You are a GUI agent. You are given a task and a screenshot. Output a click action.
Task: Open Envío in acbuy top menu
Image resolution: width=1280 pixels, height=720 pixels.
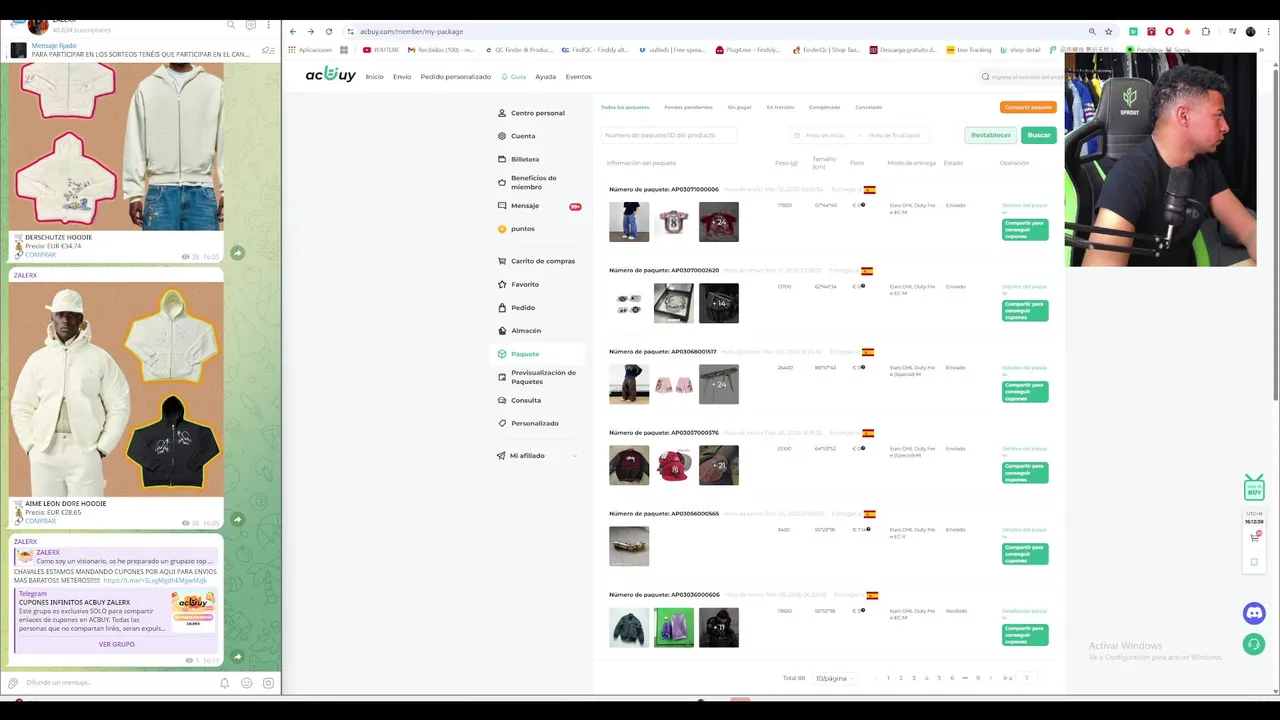point(402,77)
